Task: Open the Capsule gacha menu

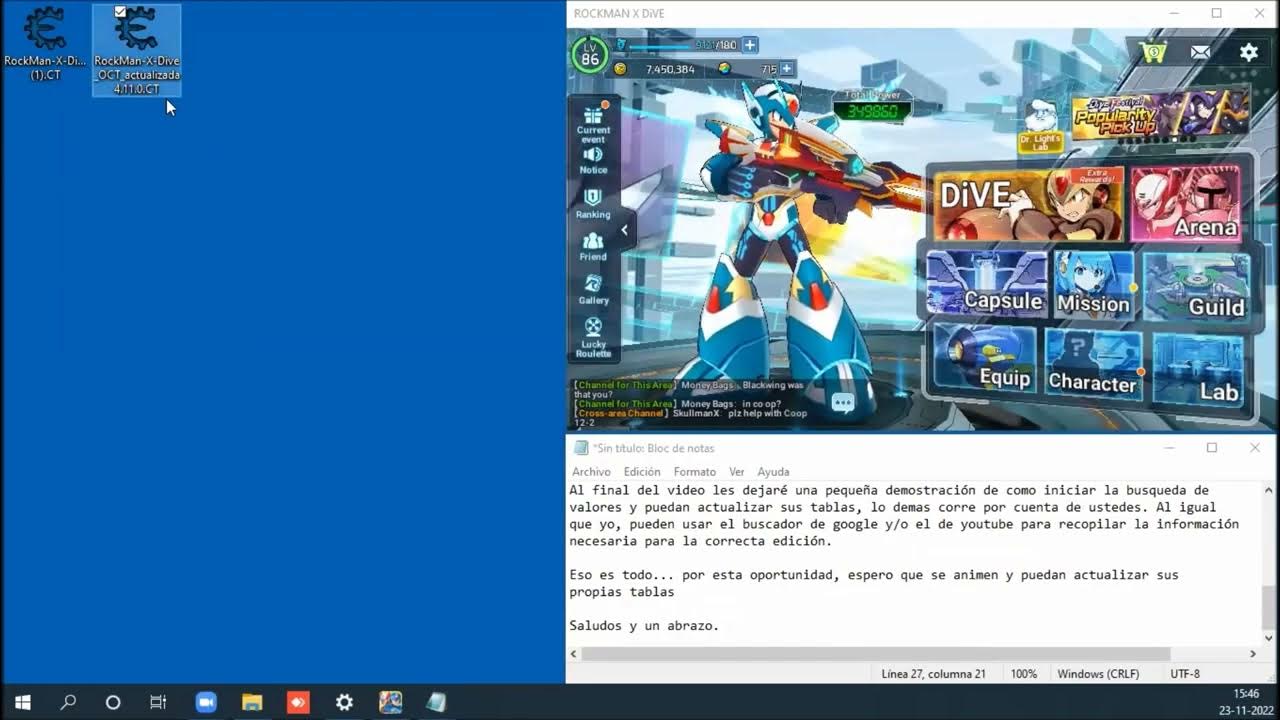Action: coord(986,284)
